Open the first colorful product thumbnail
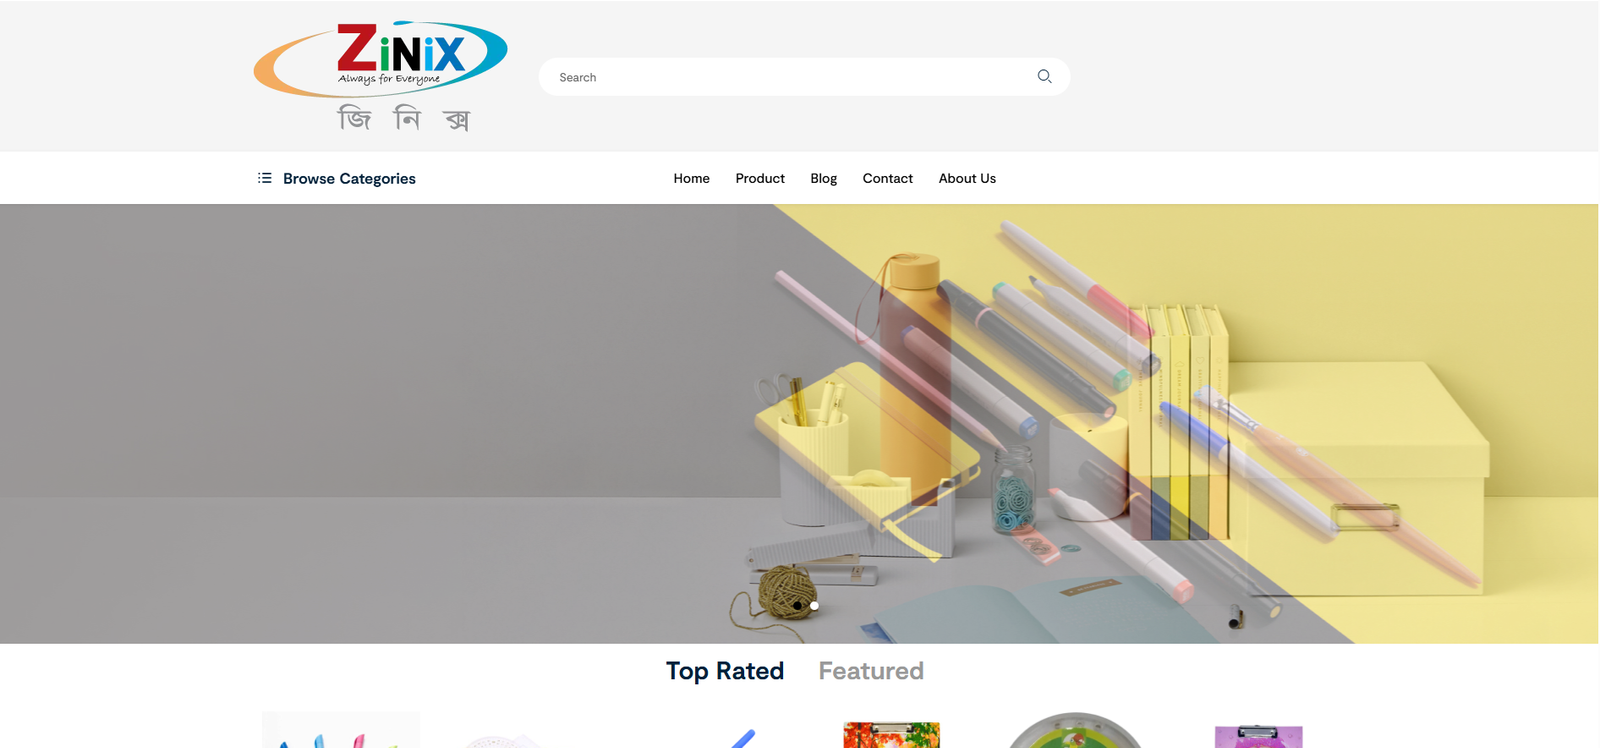This screenshot has height=748, width=1600. [x=340, y=732]
